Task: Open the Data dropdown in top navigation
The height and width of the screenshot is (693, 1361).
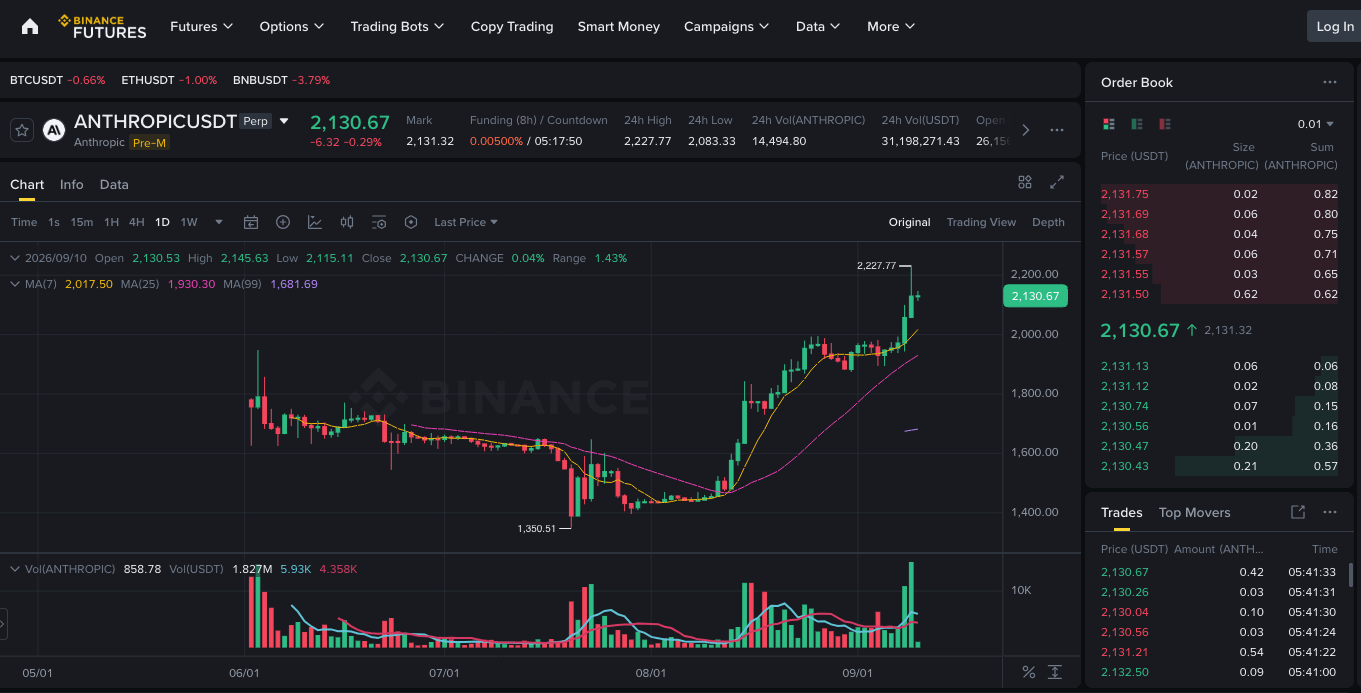Action: (817, 27)
